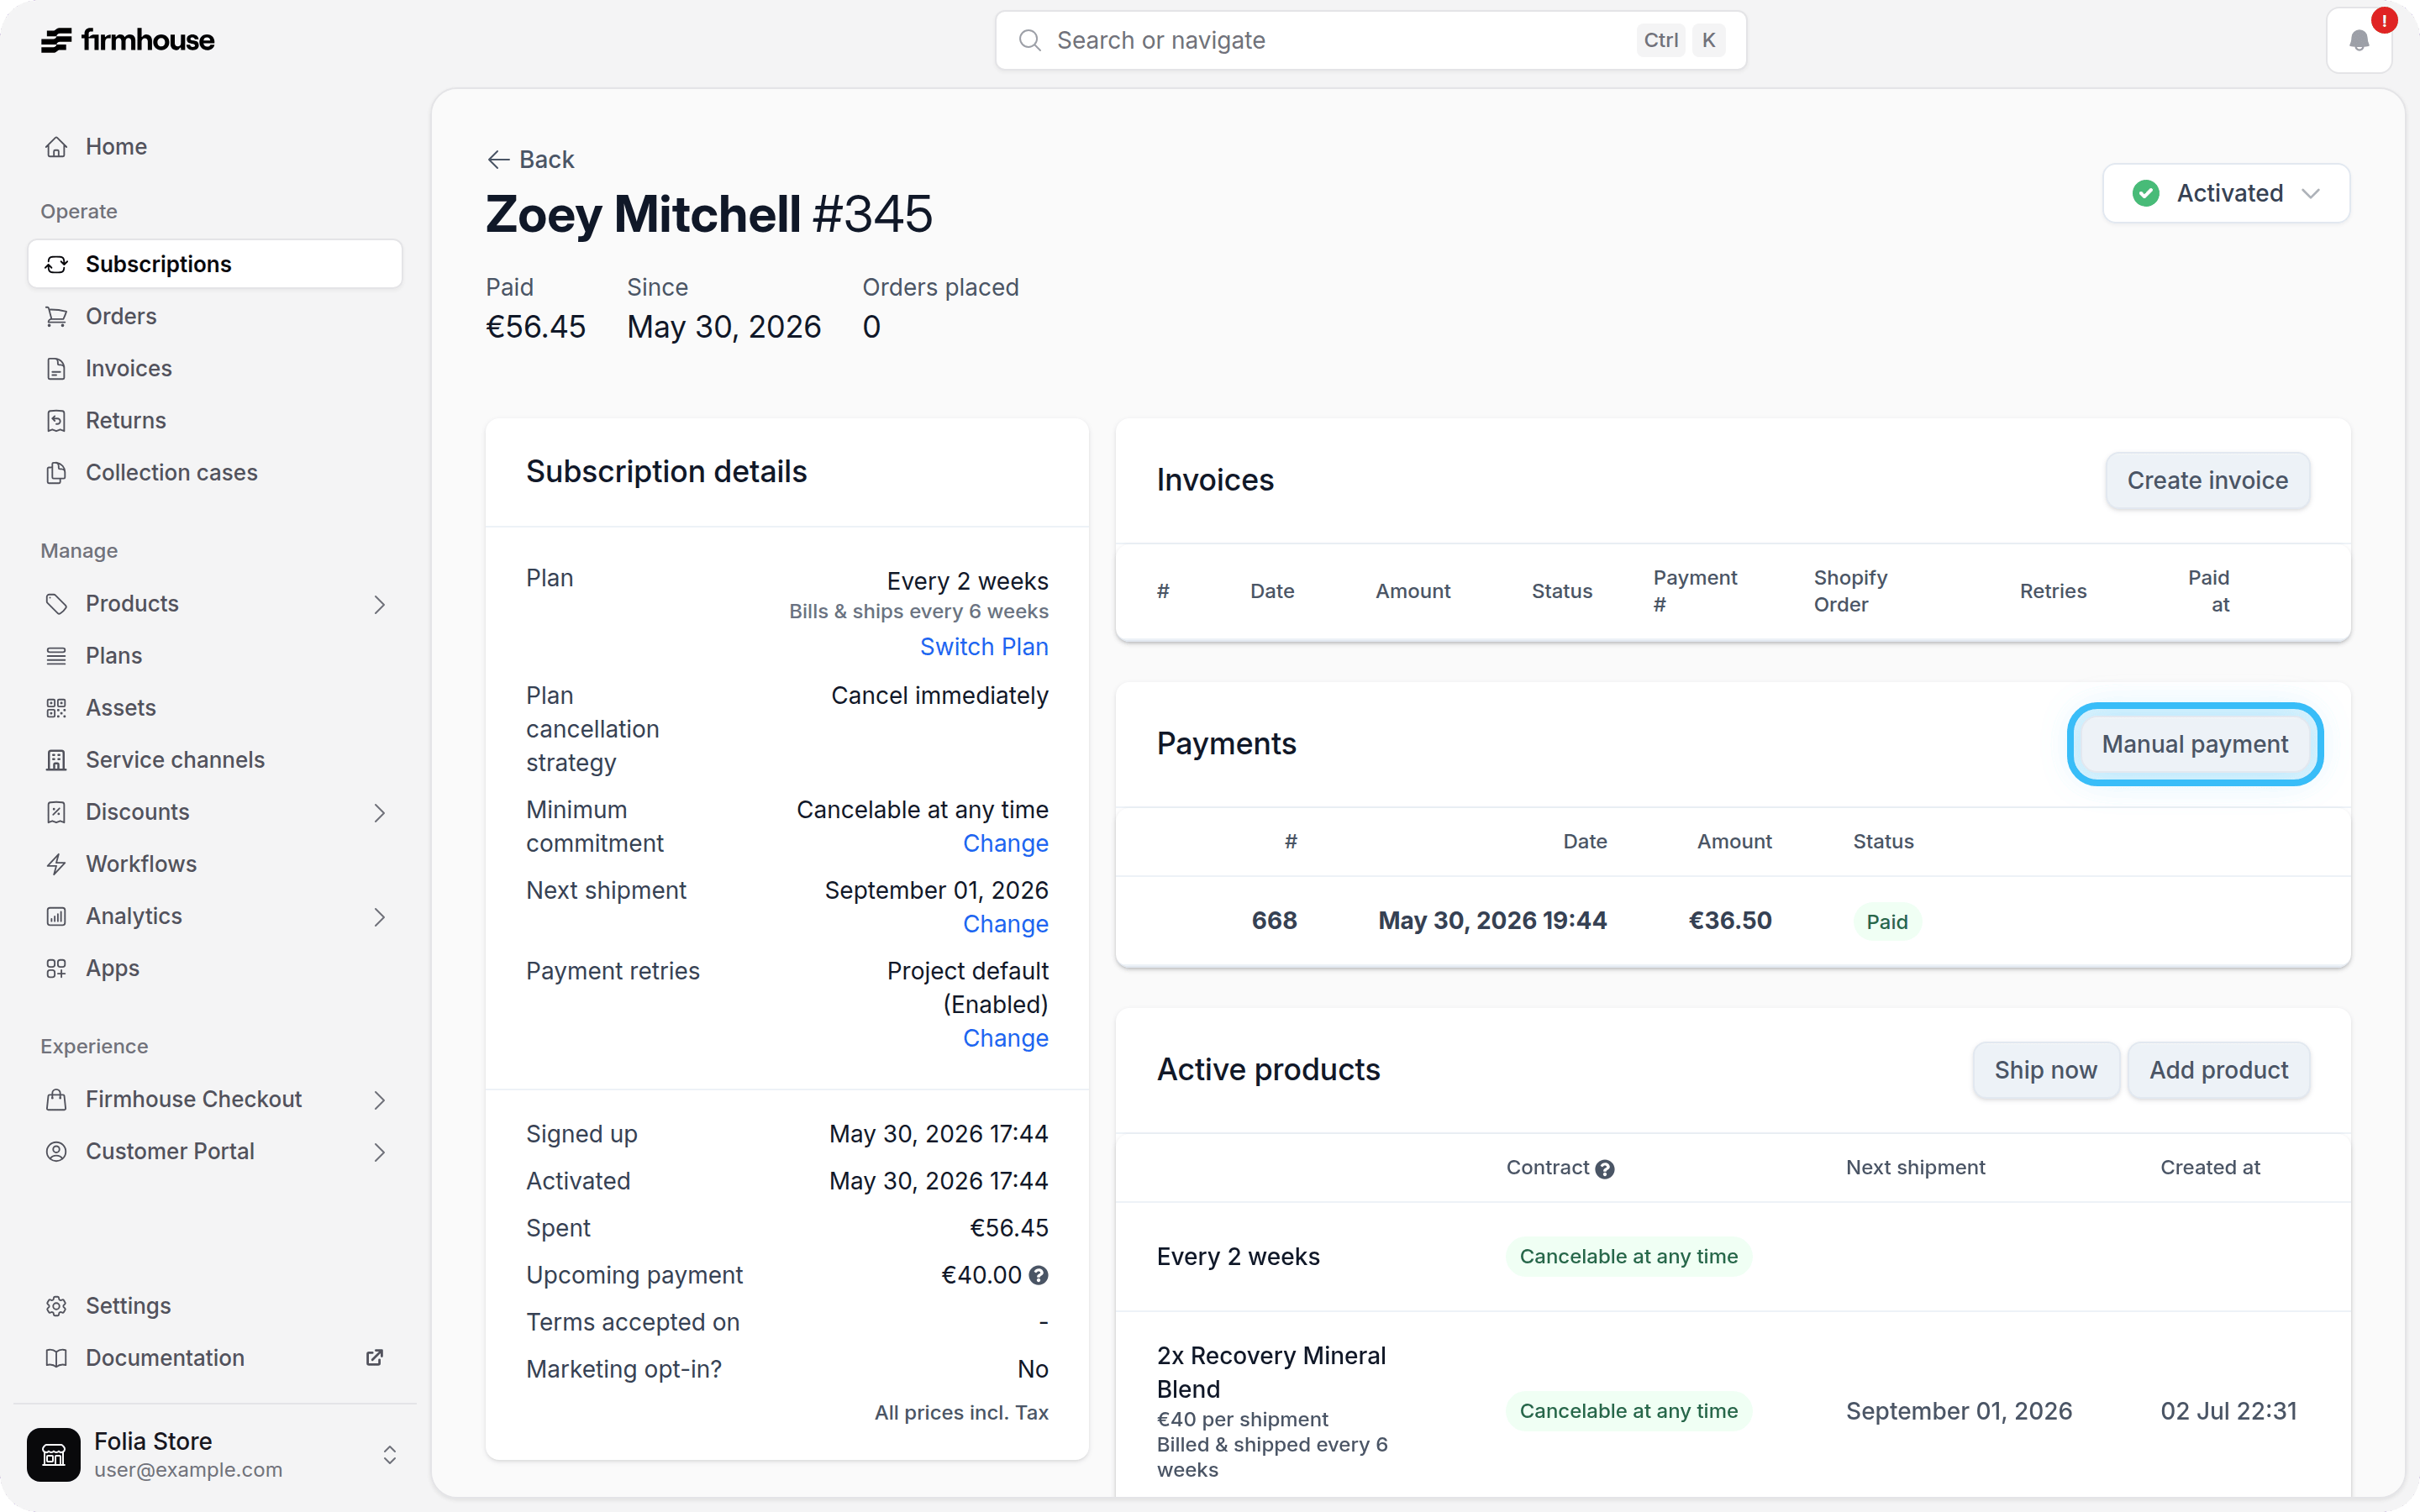The width and height of the screenshot is (2420, 1512).
Task: Click the Documentation external link icon
Action: (374, 1357)
